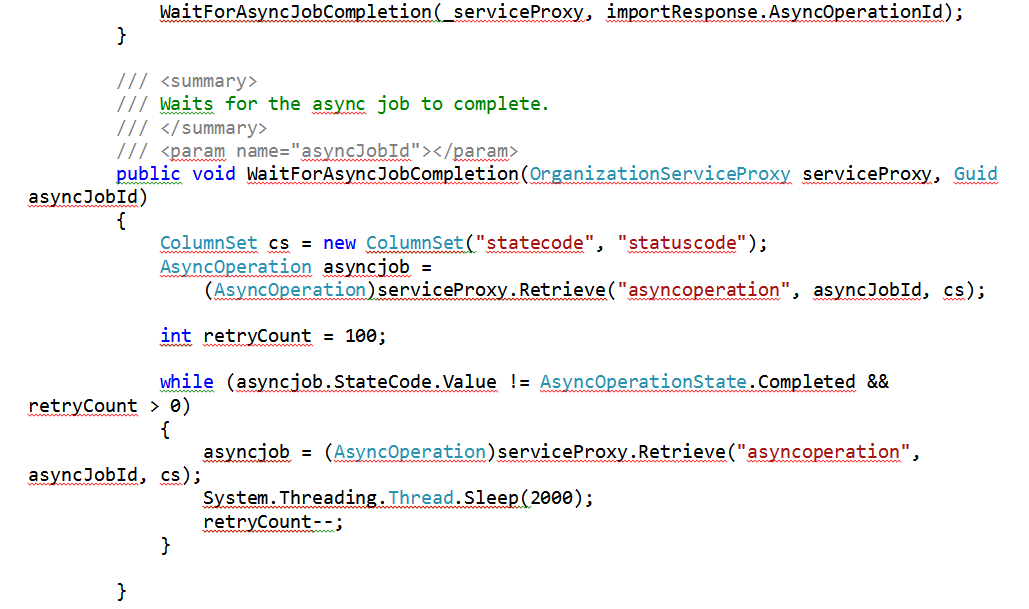Click the 'new' keyword before ColumnSet
Screen dimensions: 1029x609
(x=338, y=244)
